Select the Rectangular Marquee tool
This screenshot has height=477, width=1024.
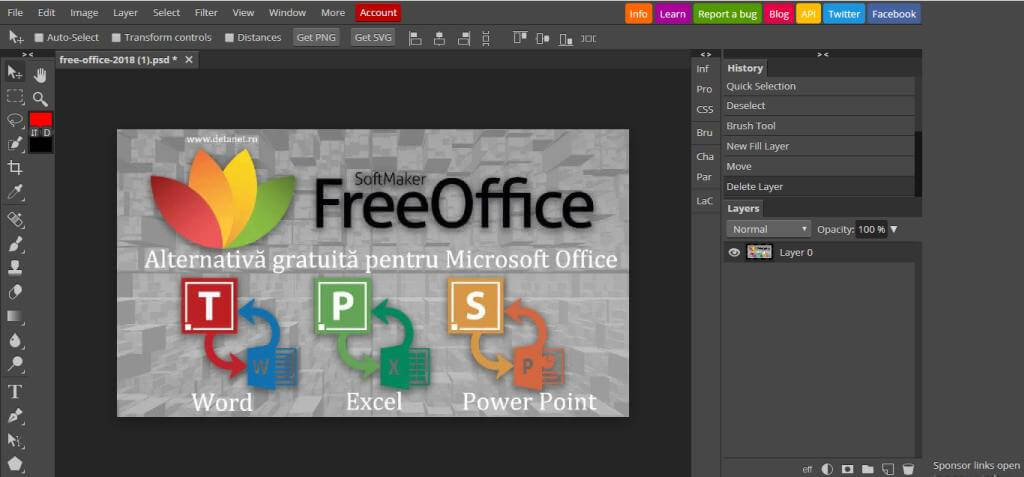pyautogui.click(x=14, y=96)
